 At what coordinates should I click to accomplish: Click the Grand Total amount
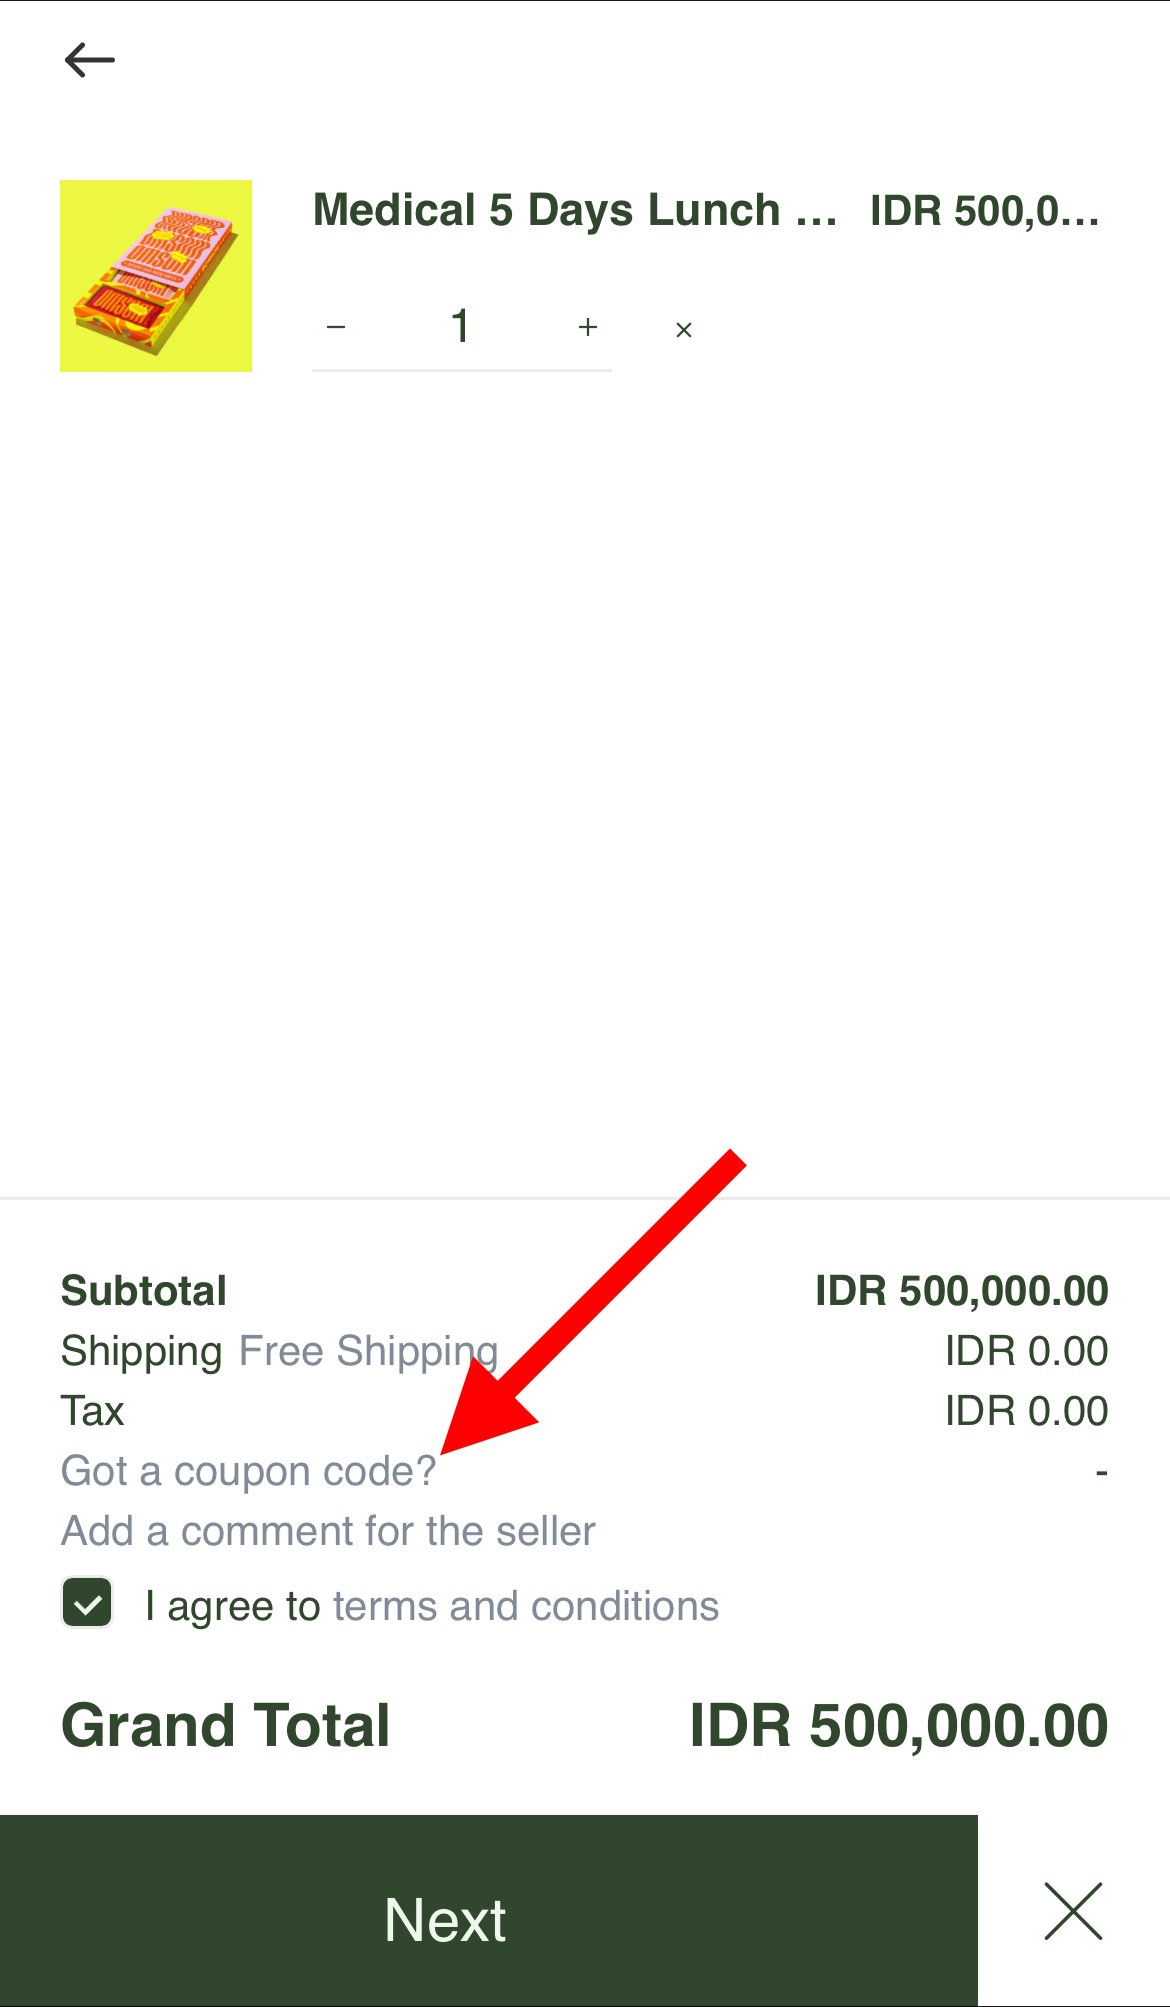point(899,1726)
